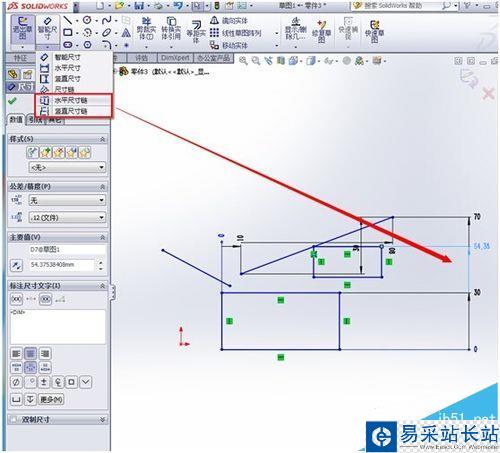Viewport: 500px width, 453px height.
Task: Toggle top text justification button
Action: [16, 367]
